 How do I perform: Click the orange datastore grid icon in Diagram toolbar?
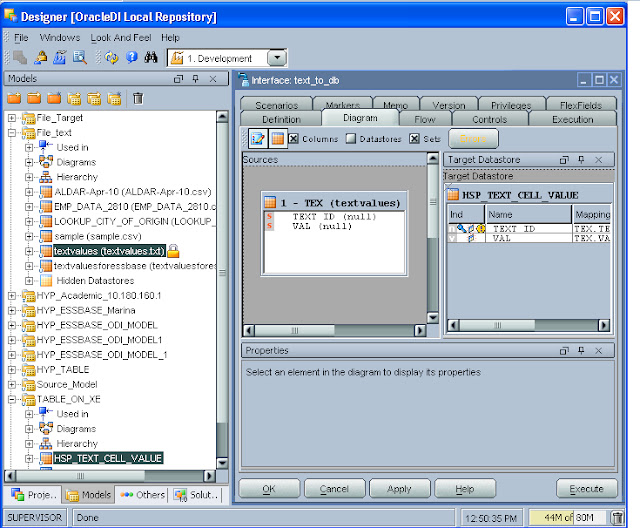(x=278, y=139)
